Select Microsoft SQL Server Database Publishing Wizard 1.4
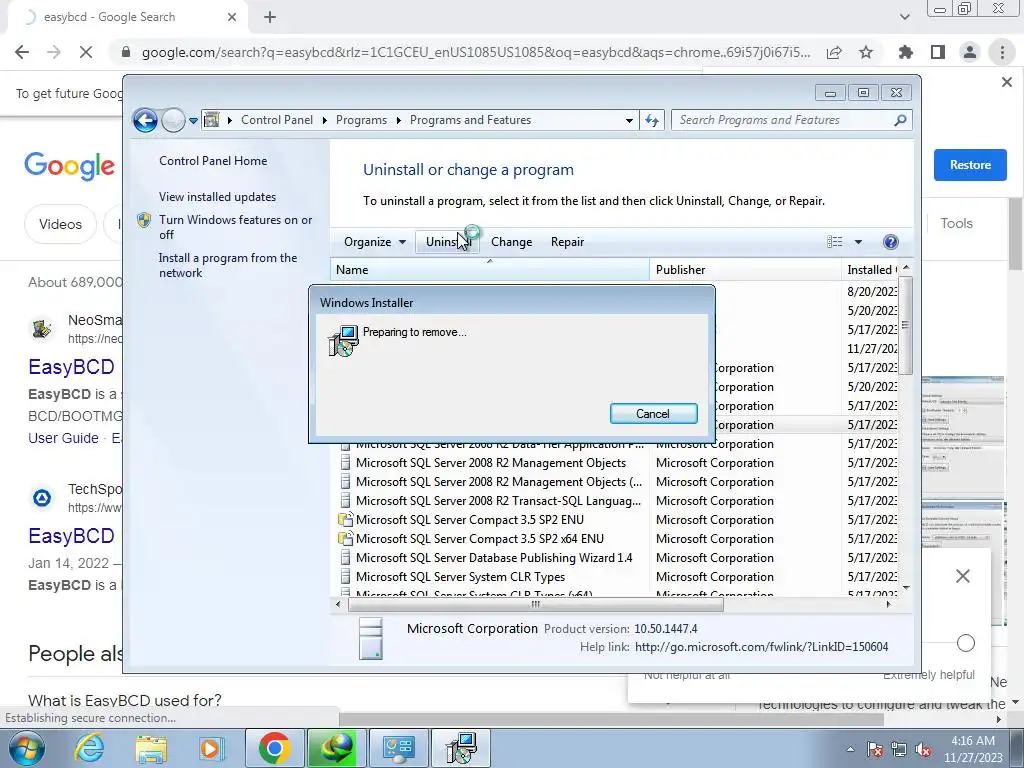The height and width of the screenshot is (768, 1024). pyautogui.click(x=494, y=558)
